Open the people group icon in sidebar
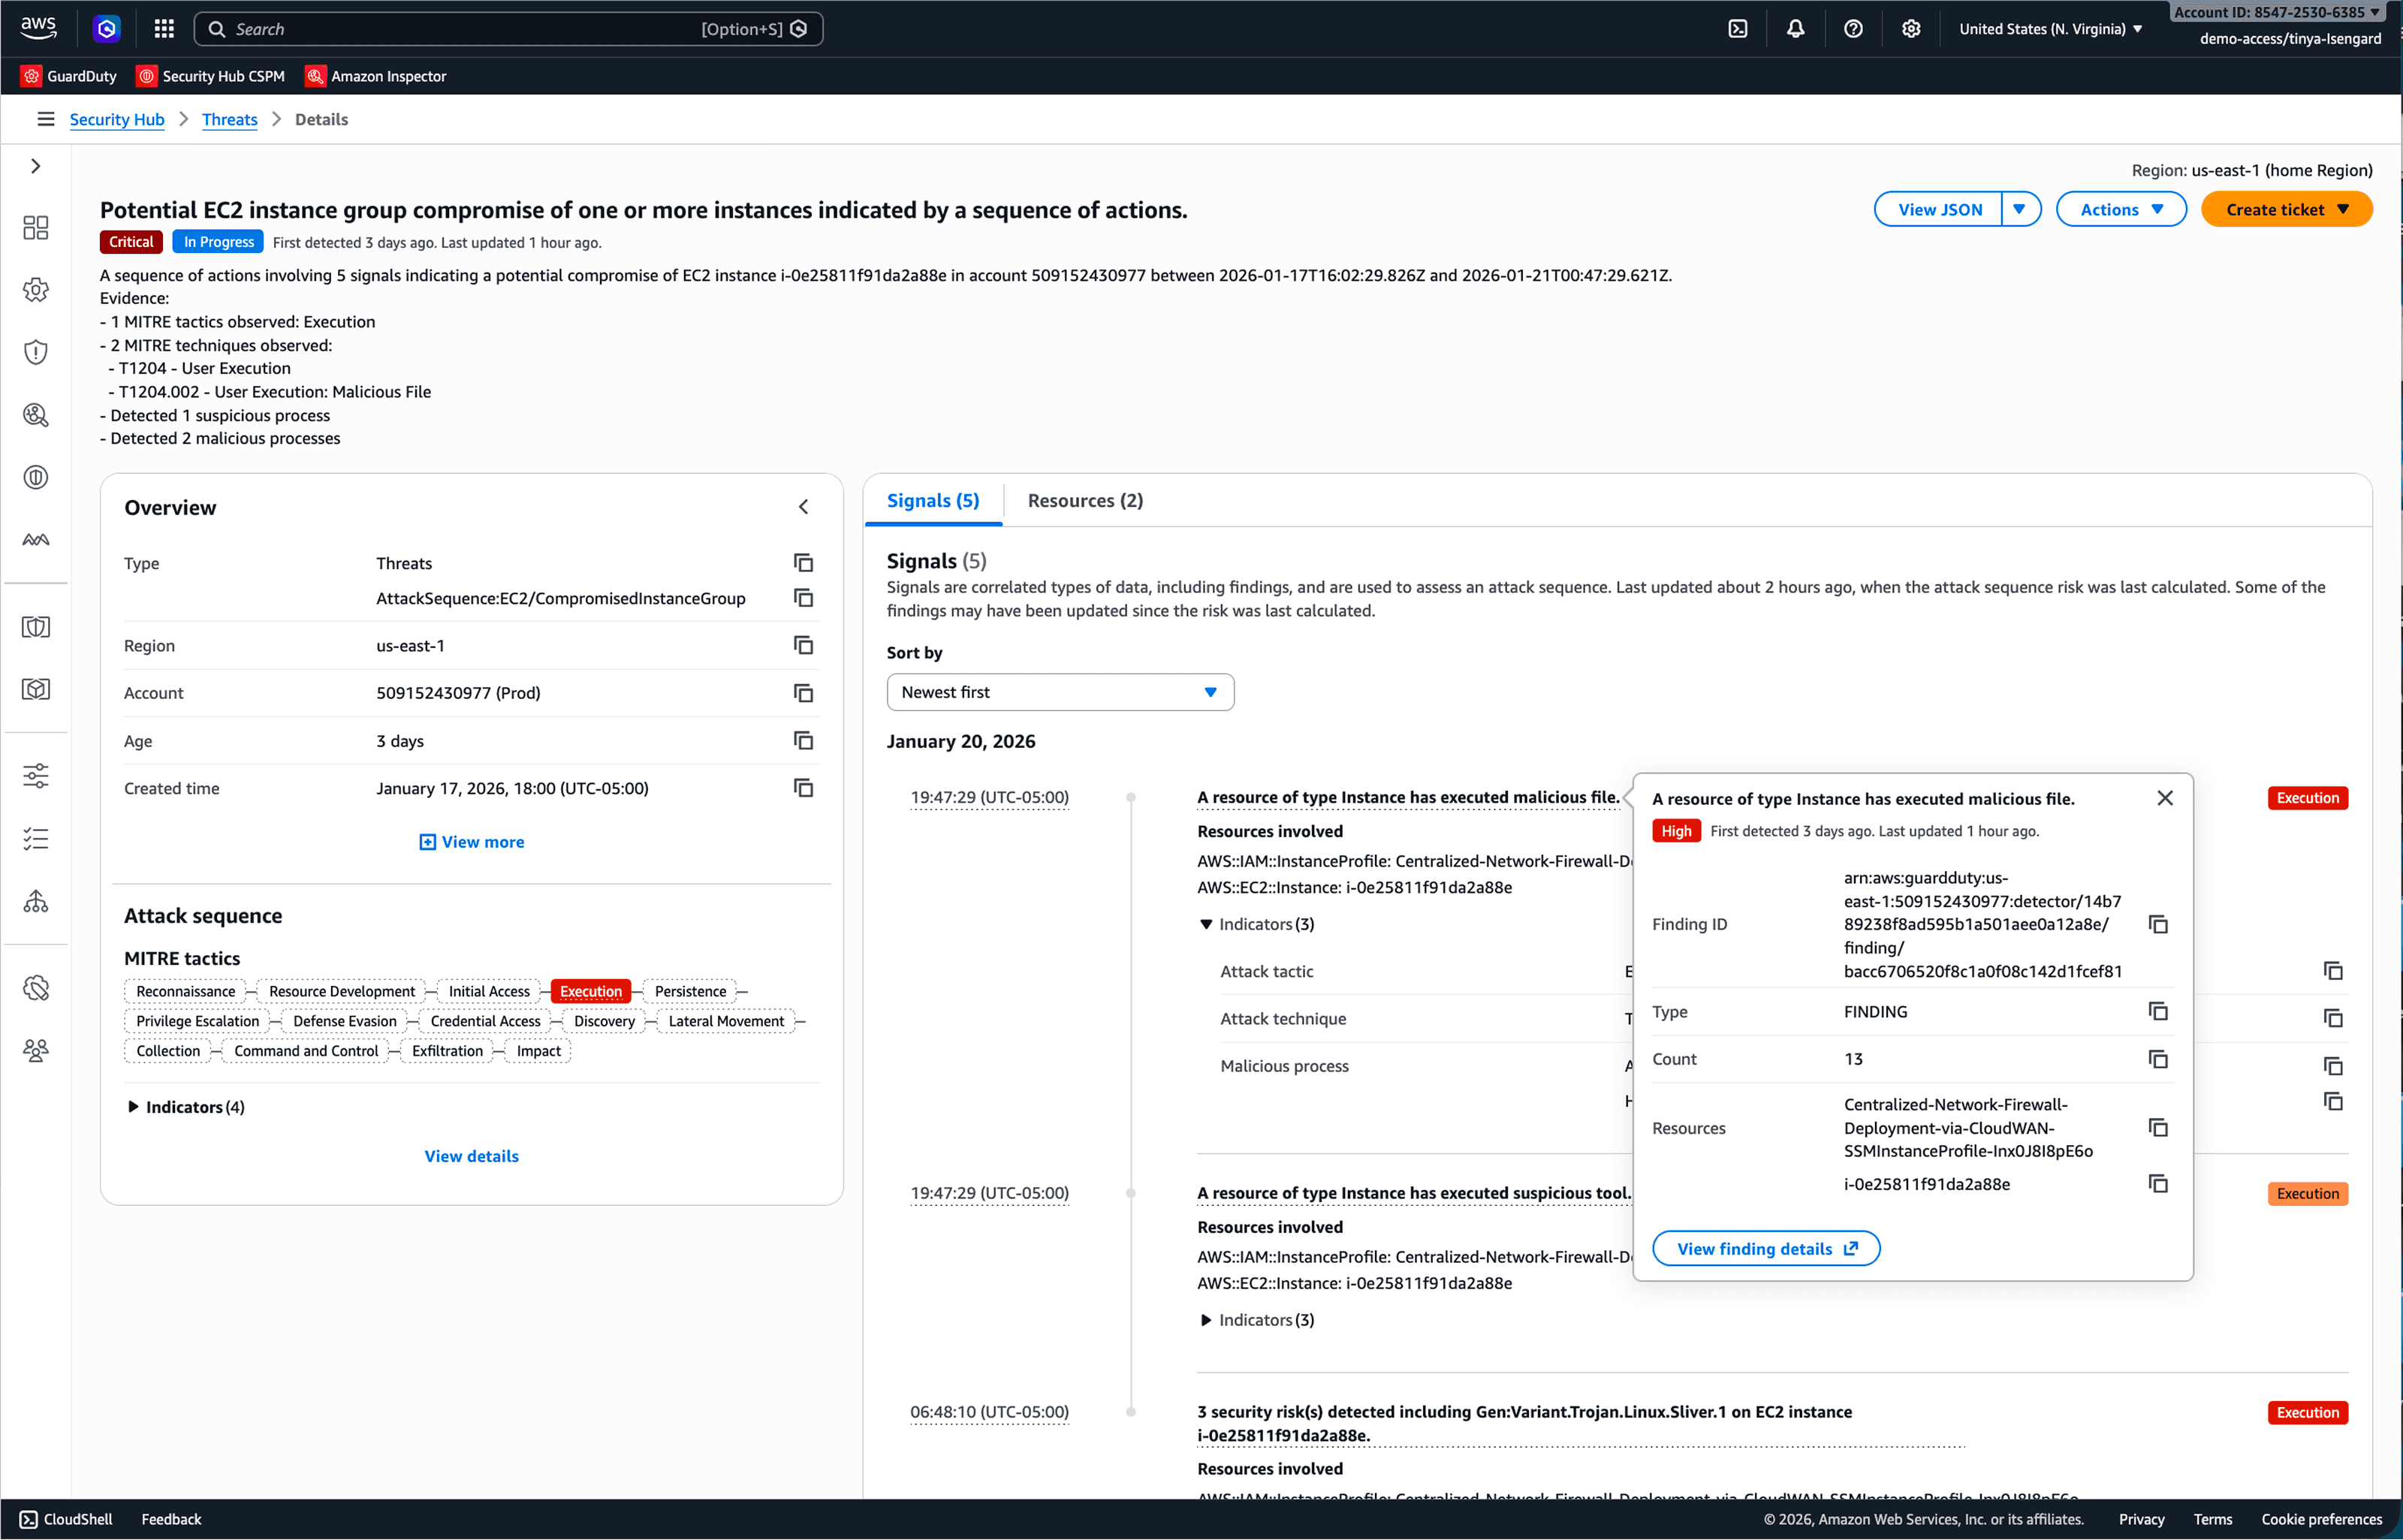Viewport: 2403px width, 1540px height. tap(36, 1050)
